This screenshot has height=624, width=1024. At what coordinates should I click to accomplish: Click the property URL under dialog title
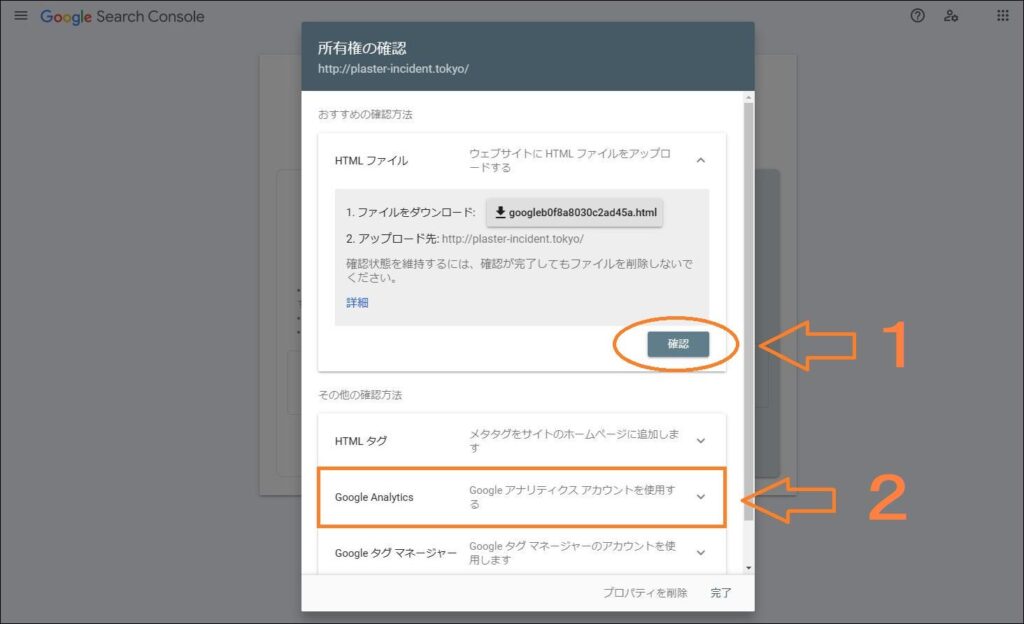[x=393, y=69]
